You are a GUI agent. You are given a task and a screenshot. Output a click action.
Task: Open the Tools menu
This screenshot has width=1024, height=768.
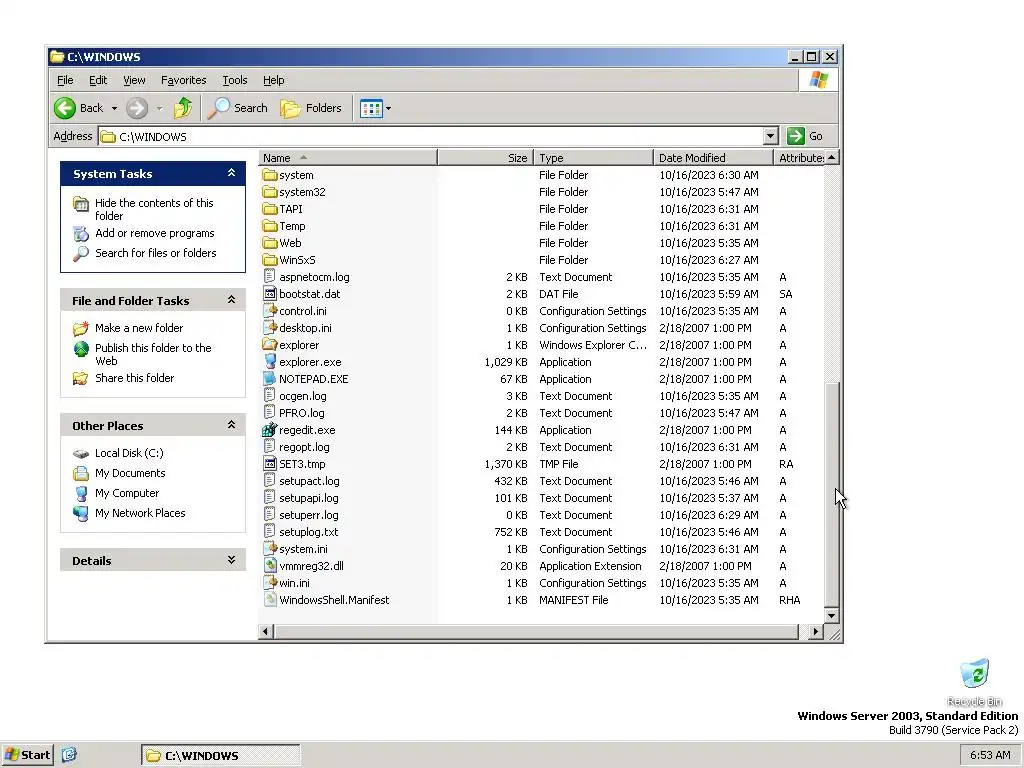pyautogui.click(x=234, y=80)
